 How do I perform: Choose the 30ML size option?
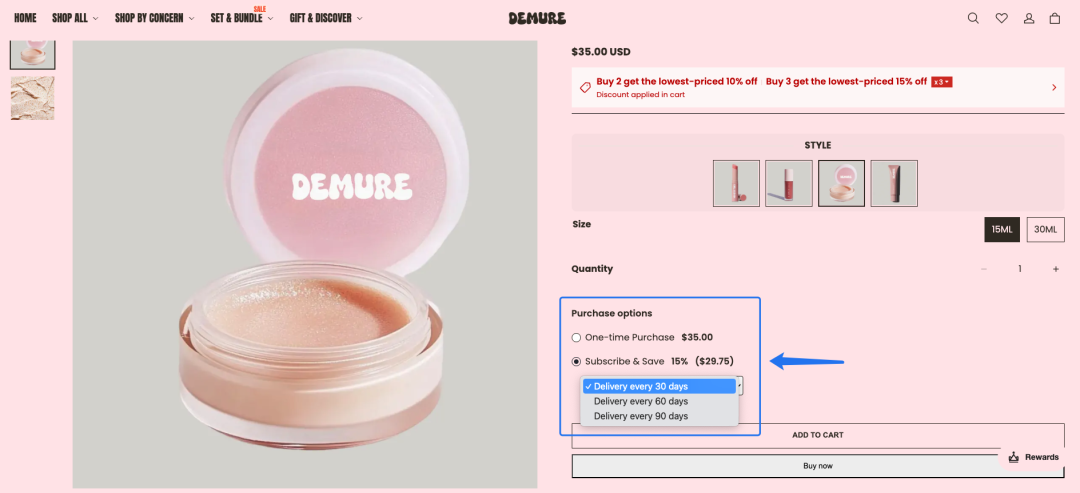[1045, 229]
